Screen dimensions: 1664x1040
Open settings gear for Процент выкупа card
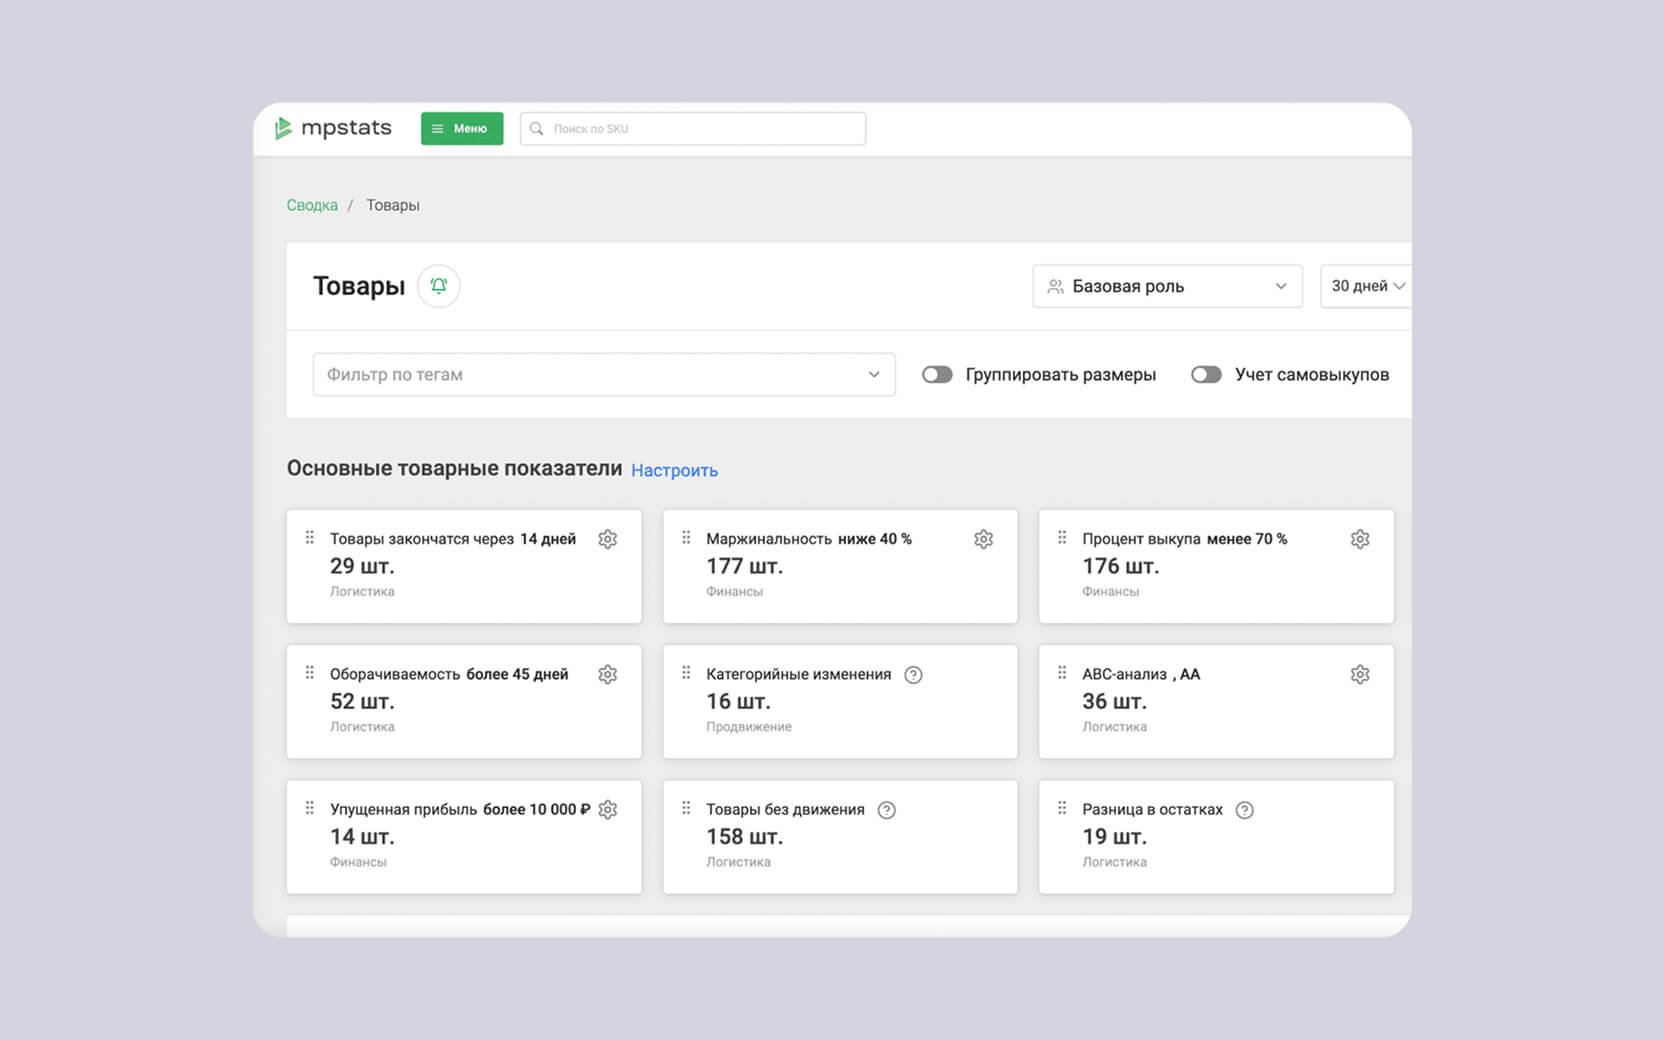pos(1359,539)
